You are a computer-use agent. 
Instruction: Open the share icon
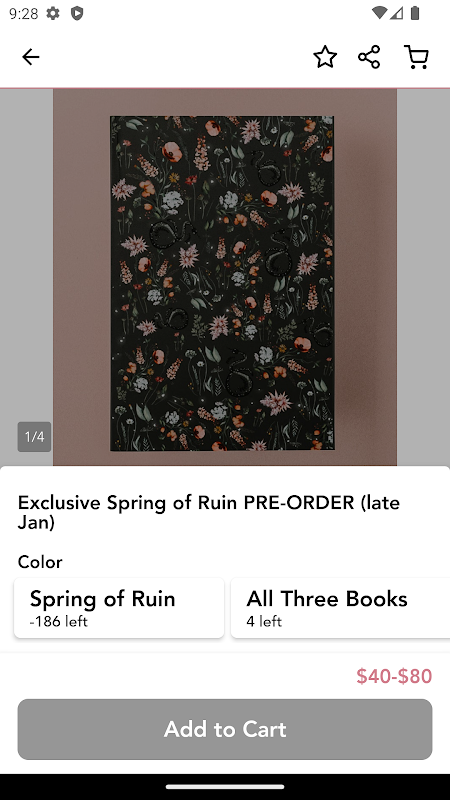point(369,57)
